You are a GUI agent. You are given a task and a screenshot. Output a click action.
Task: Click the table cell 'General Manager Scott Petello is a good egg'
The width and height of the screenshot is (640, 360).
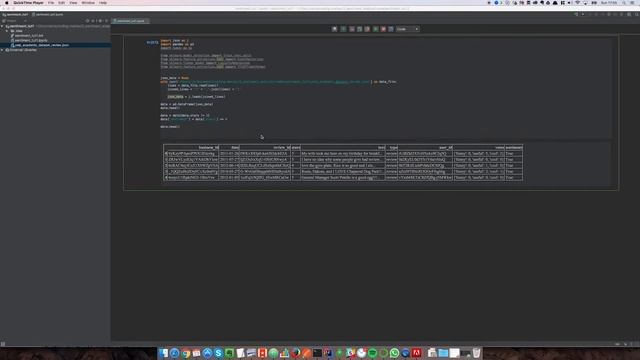(x=343, y=178)
